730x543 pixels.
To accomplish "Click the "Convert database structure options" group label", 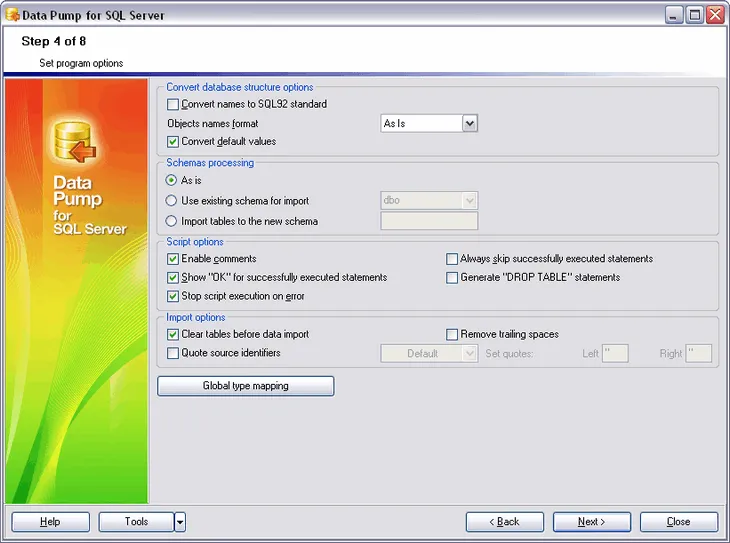I will [x=240, y=87].
